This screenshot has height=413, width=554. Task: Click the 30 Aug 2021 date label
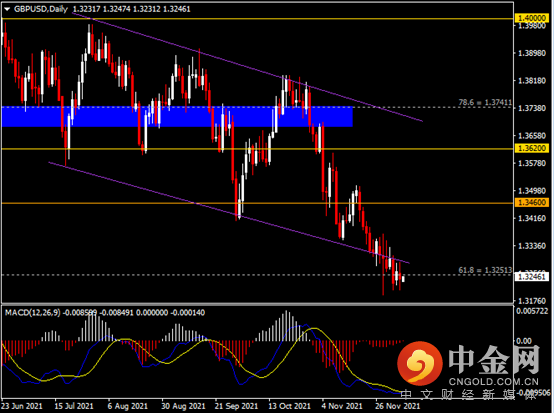(183, 406)
